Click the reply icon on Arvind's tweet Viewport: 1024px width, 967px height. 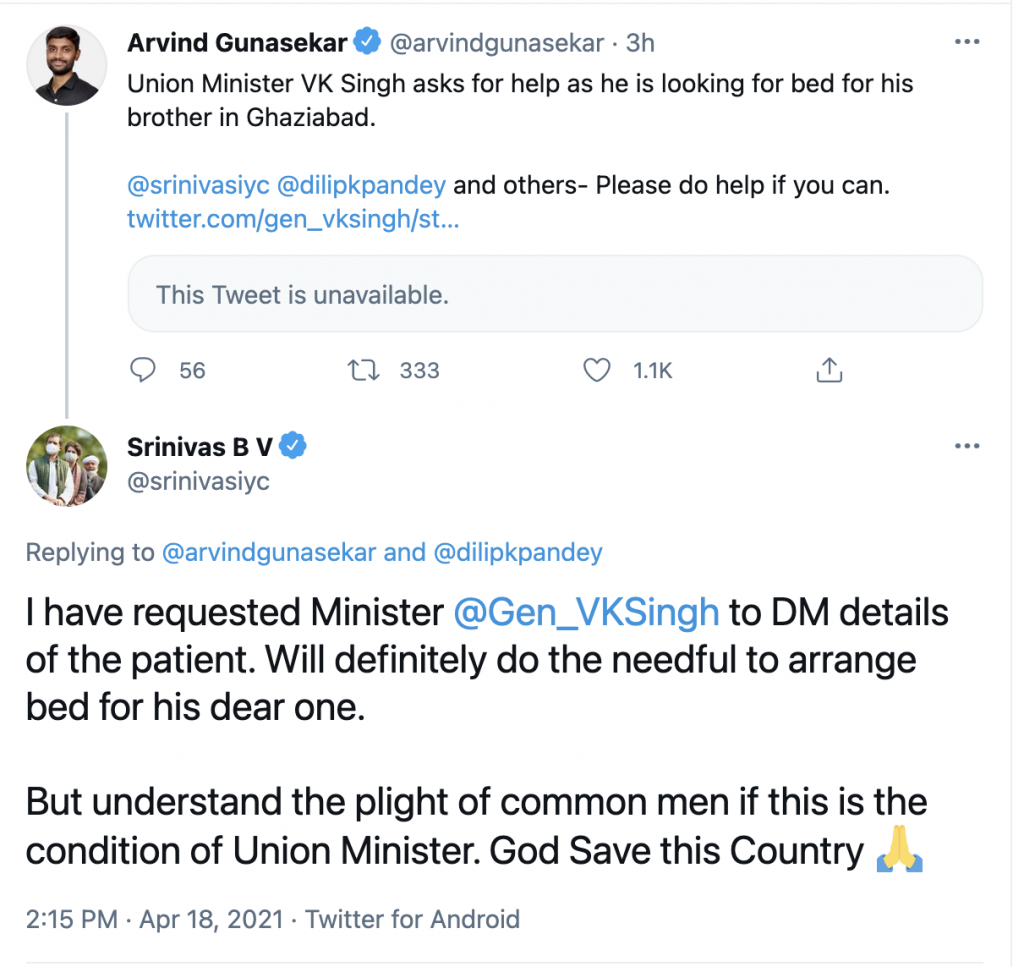point(145,371)
